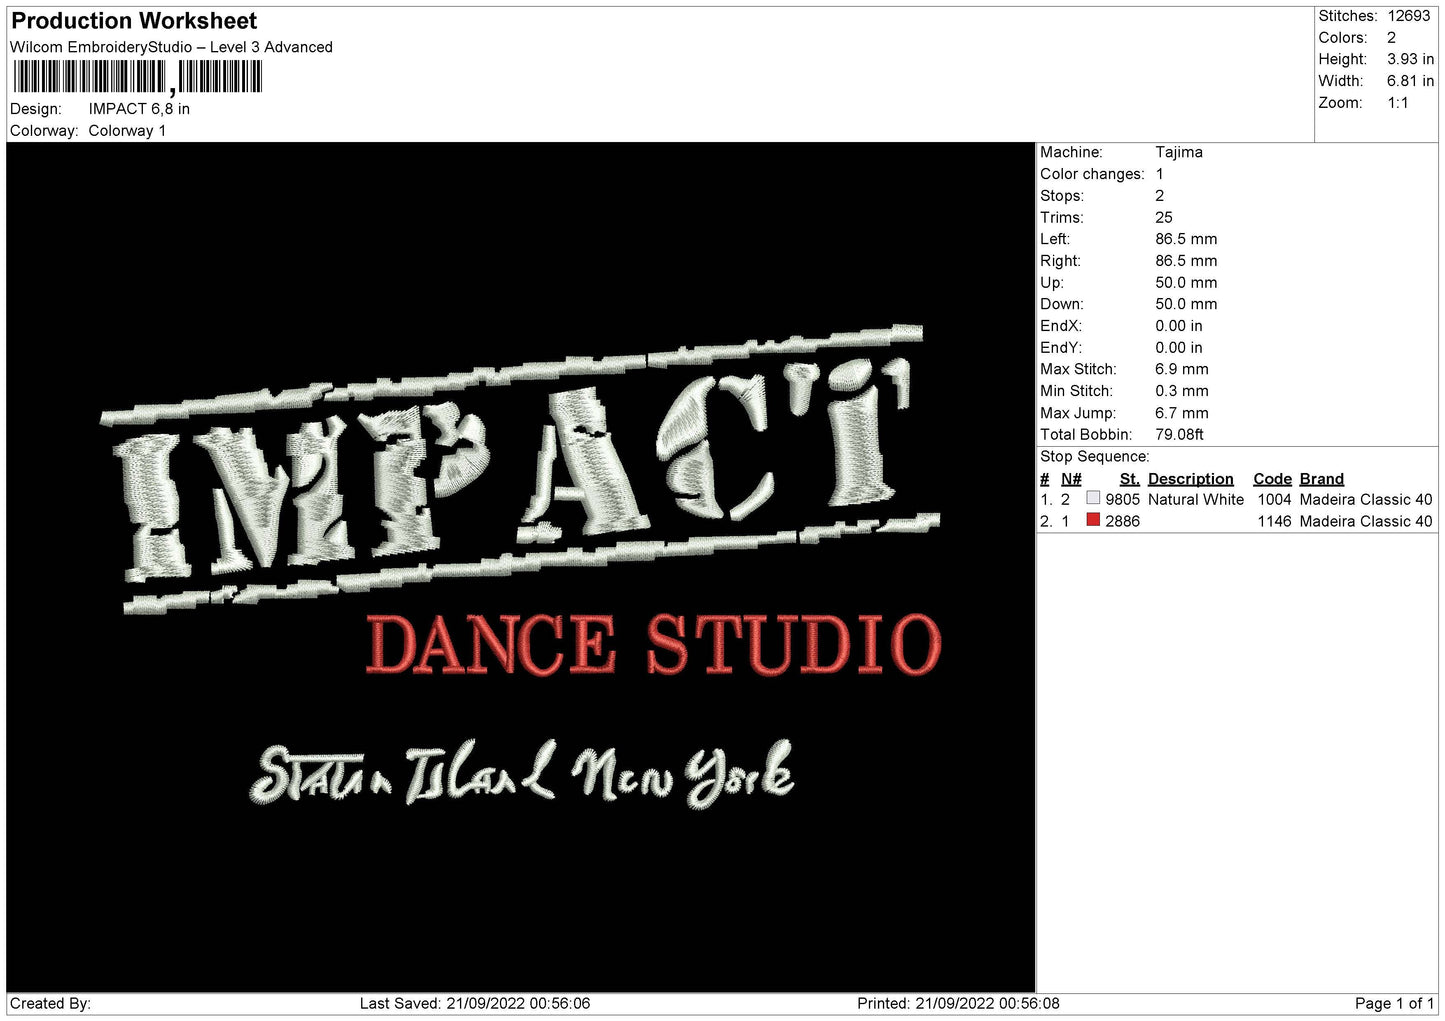This screenshot has height=1021, width=1445.
Task: Click the Production Worksheet title
Action: click(x=134, y=21)
